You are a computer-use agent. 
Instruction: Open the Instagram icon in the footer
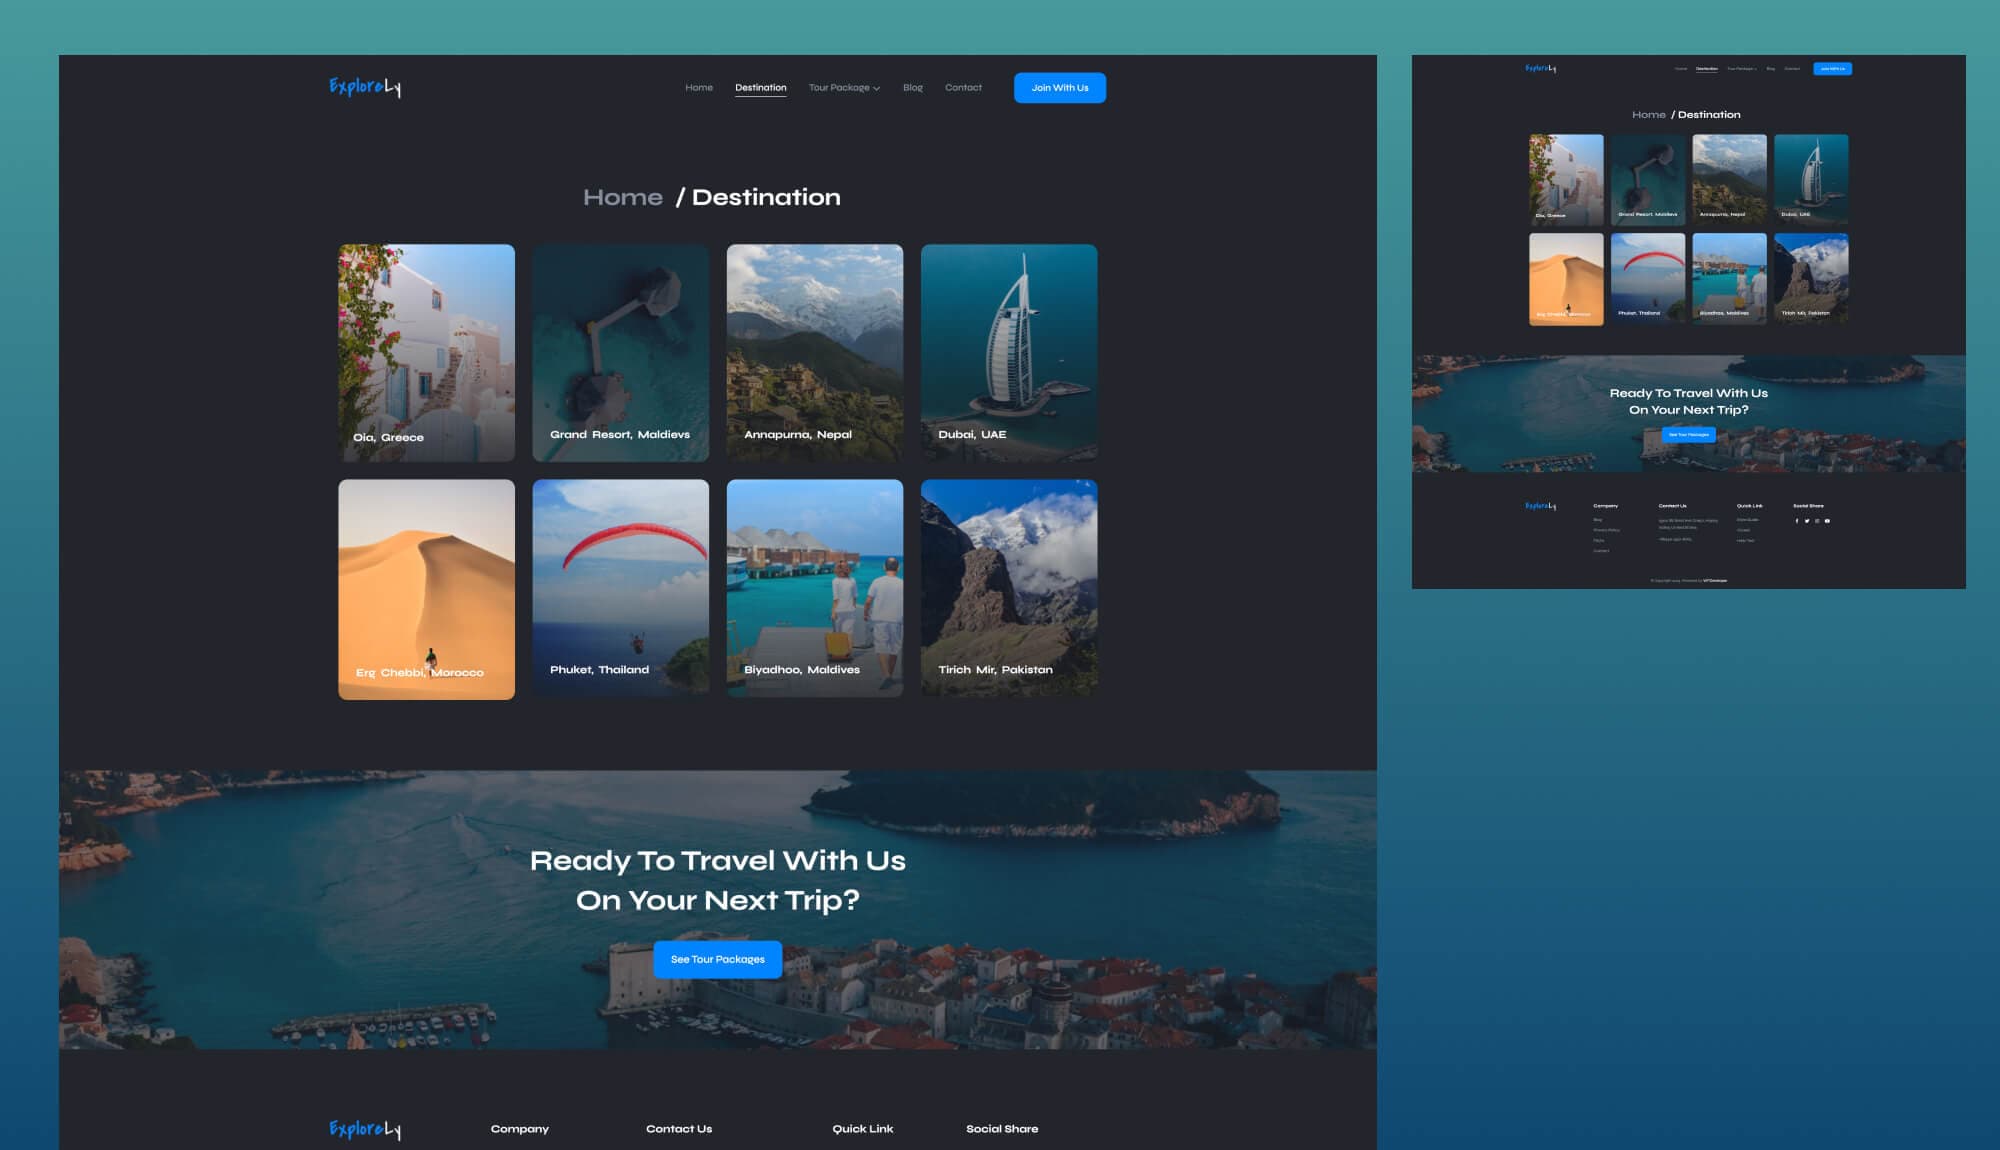click(1817, 521)
